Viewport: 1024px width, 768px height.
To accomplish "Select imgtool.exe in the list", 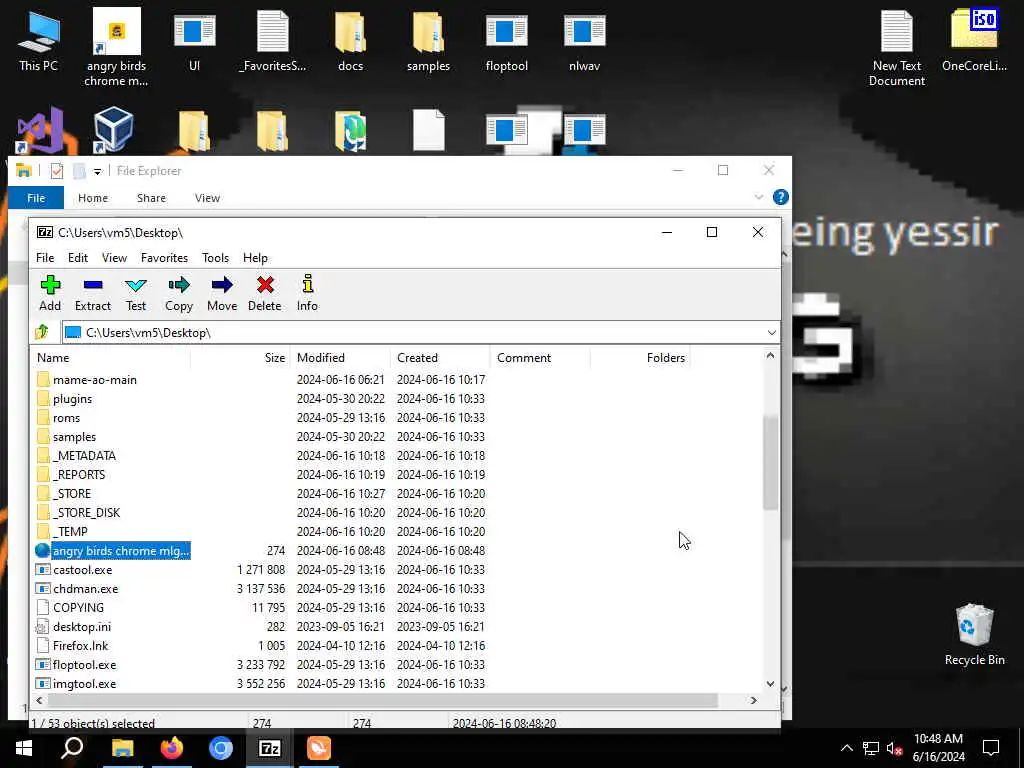I will pos(84,683).
